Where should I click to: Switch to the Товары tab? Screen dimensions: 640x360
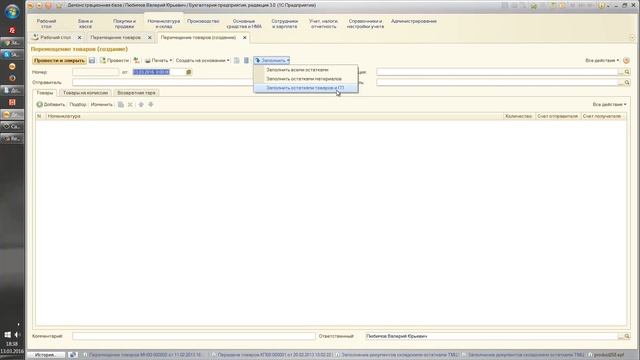[x=45, y=93]
